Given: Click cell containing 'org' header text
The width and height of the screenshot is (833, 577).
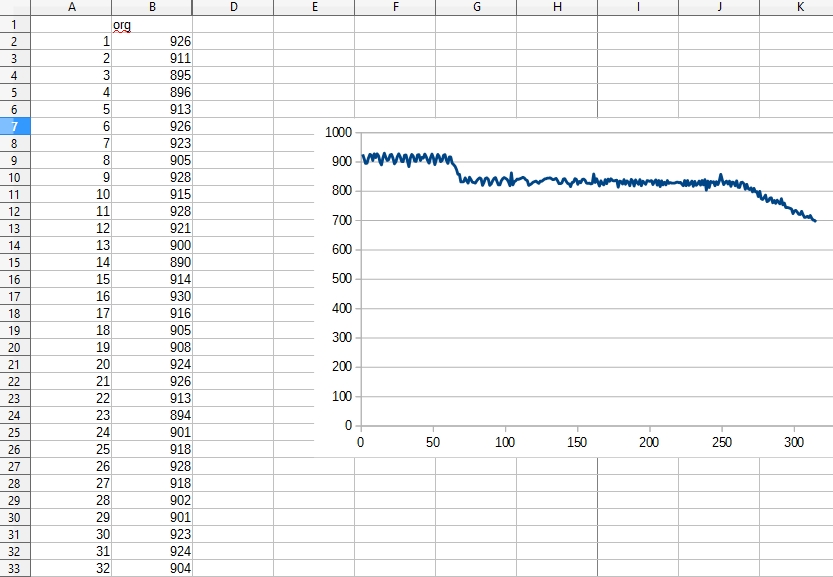Looking at the screenshot, I should tap(152, 24).
